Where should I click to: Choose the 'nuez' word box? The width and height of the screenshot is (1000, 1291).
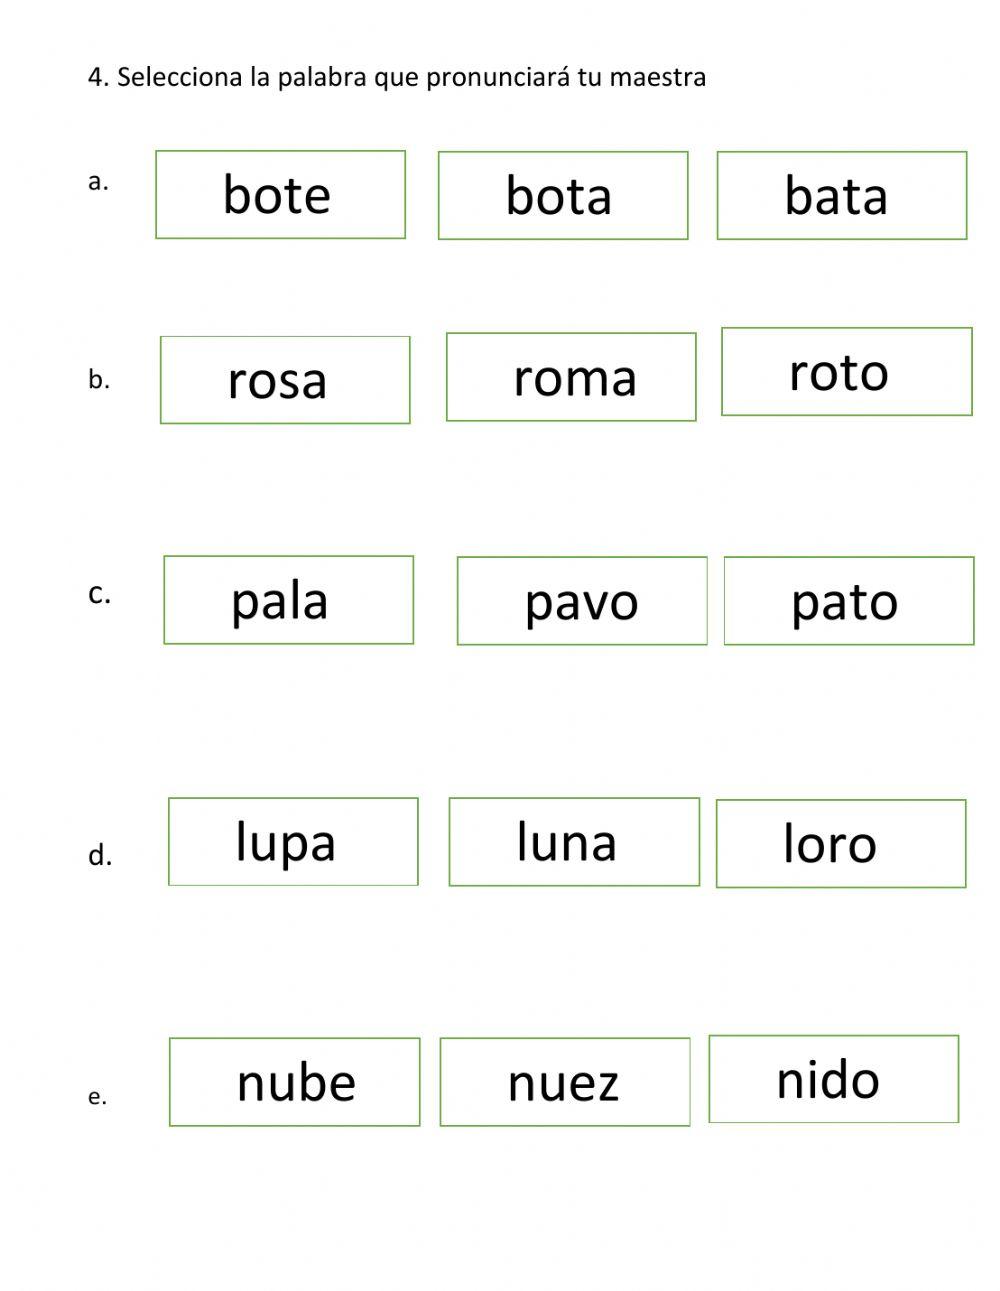click(x=565, y=1083)
